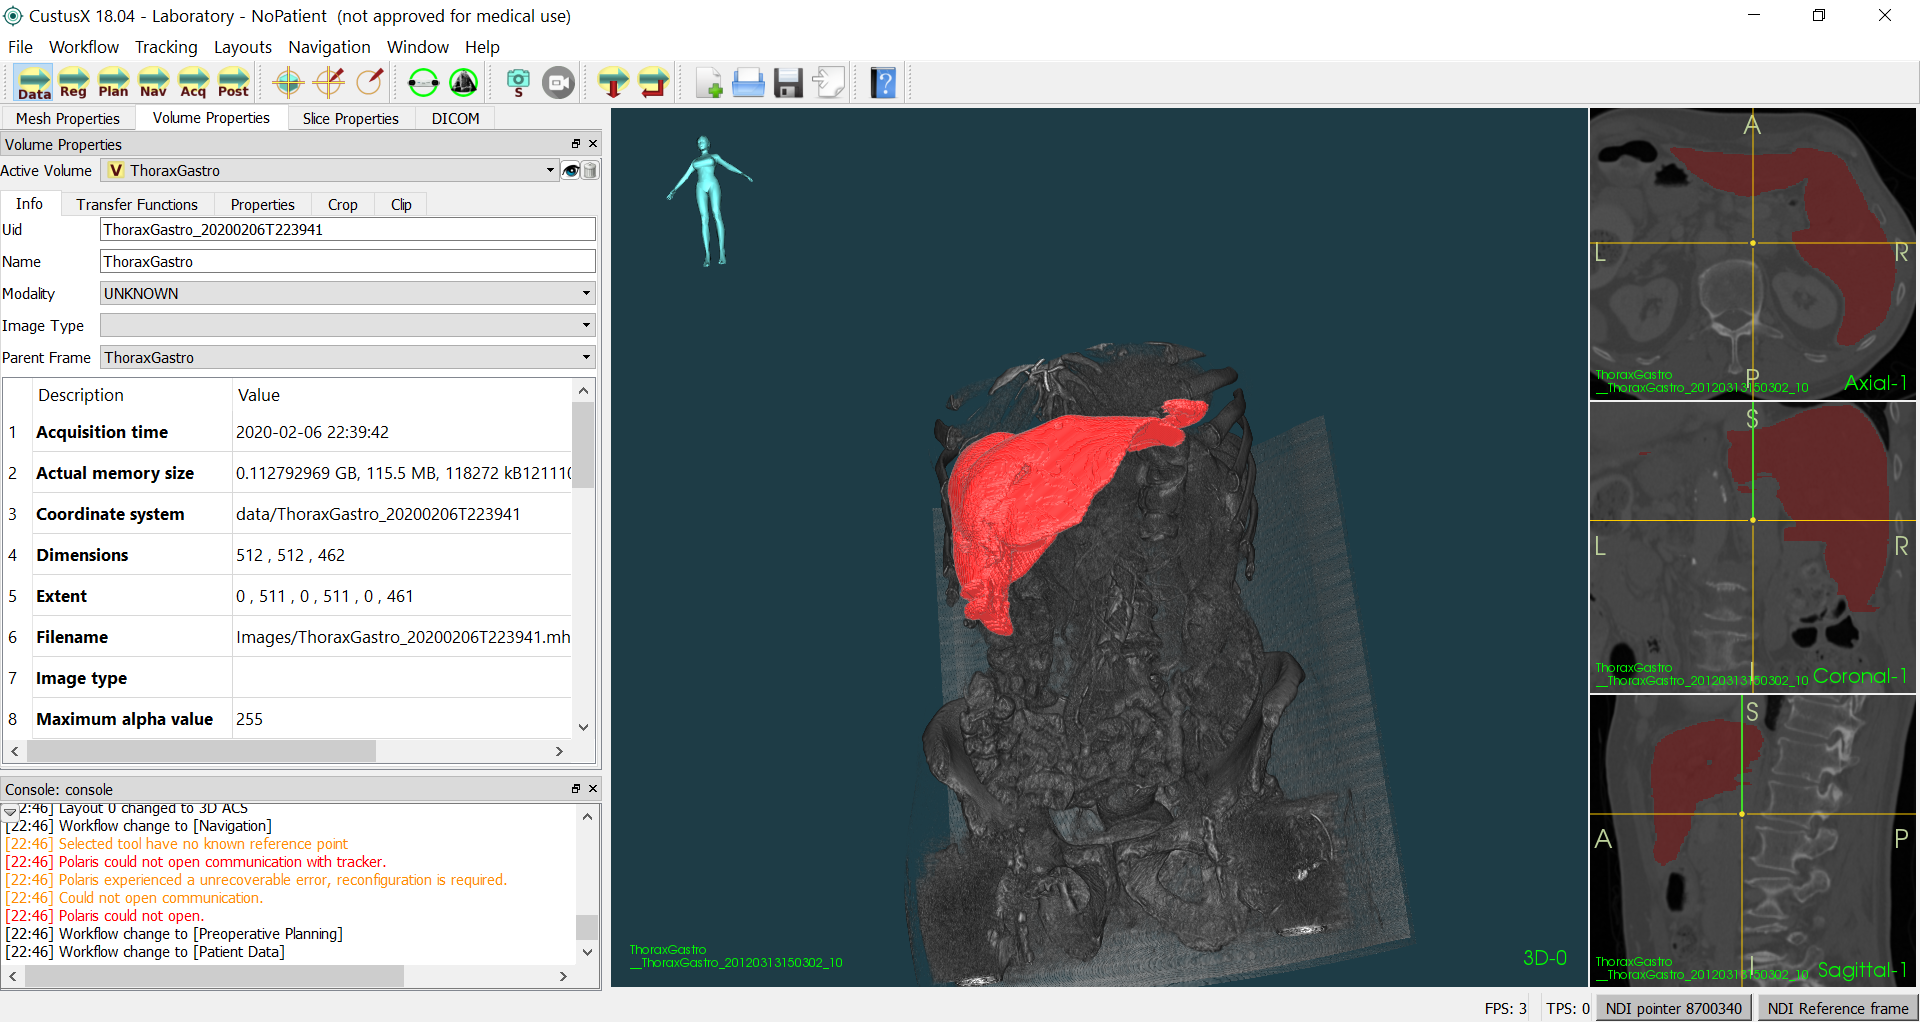This screenshot has height=1022, width=1920.
Task: Click the center image crosshair icon
Action: tap(288, 83)
